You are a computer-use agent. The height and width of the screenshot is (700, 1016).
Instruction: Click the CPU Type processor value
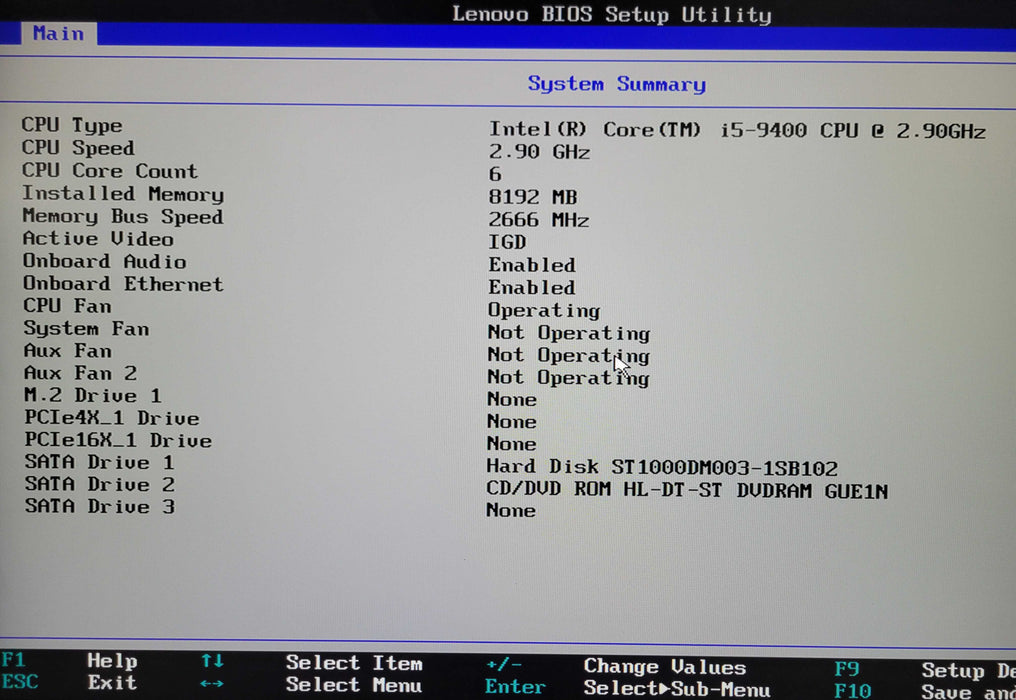[x=736, y=131]
